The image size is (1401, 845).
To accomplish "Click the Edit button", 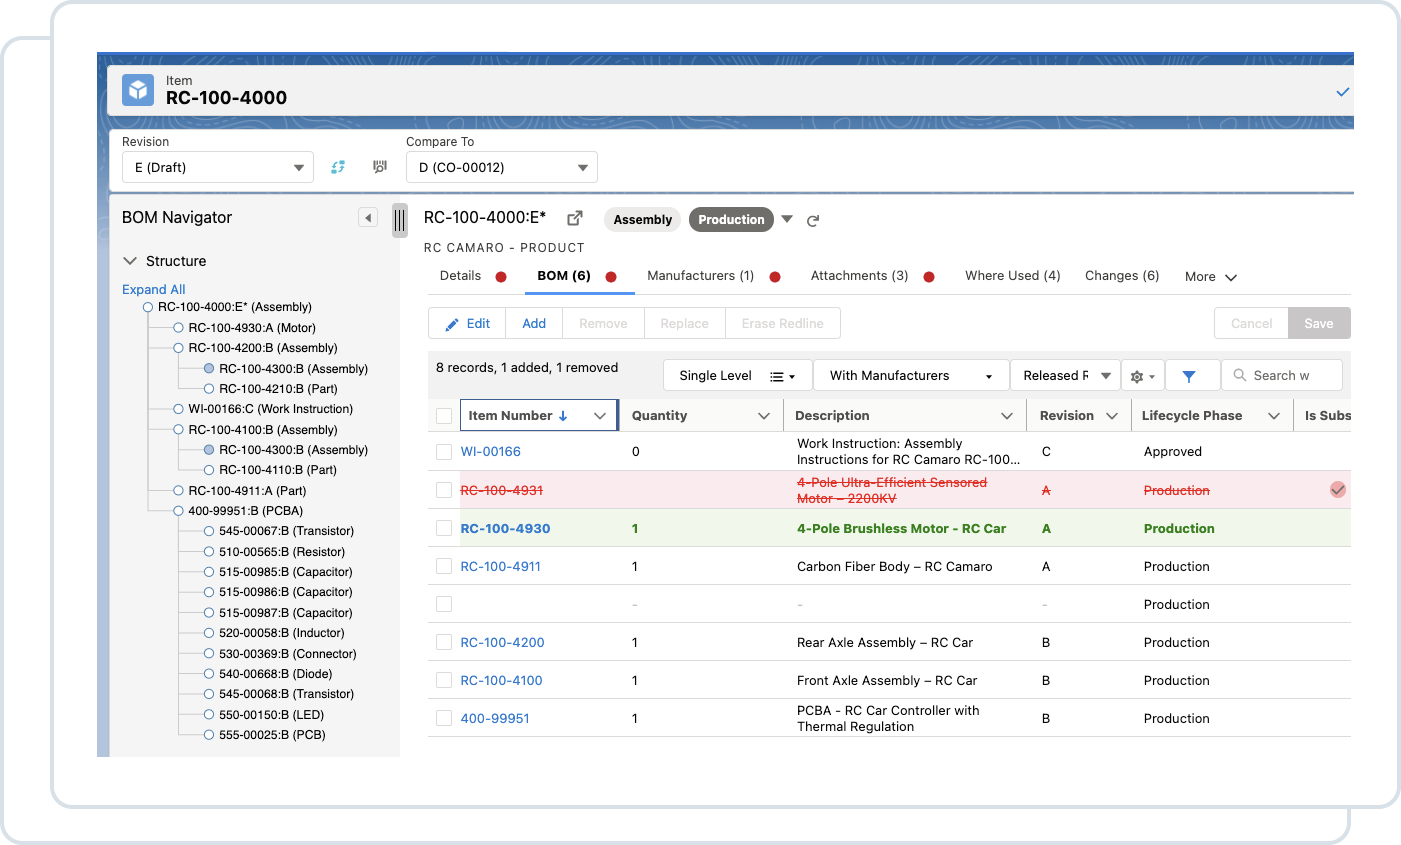I will [x=466, y=322].
